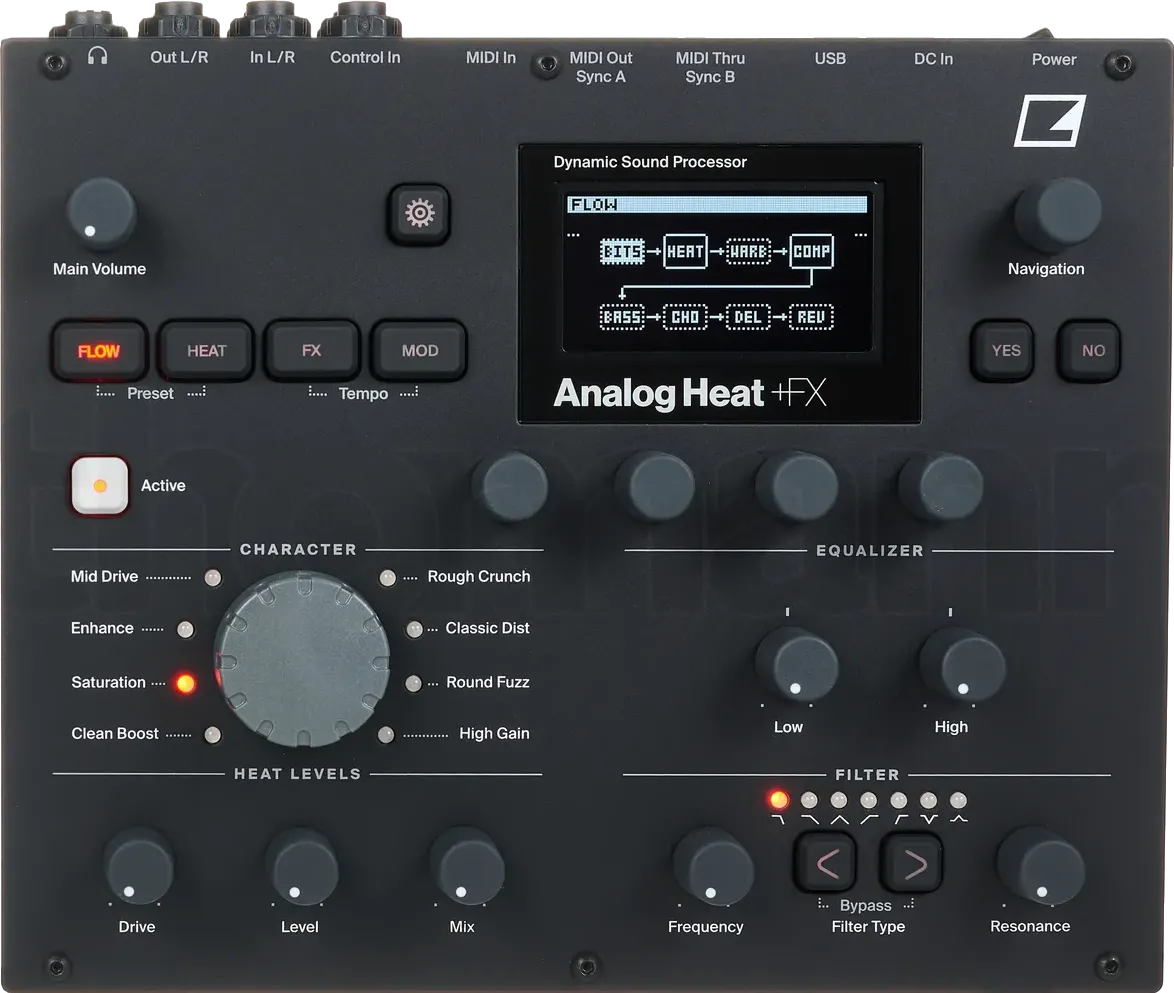The image size is (1174, 993).
Task: Open the settings gear menu
Action: click(419, 213)
